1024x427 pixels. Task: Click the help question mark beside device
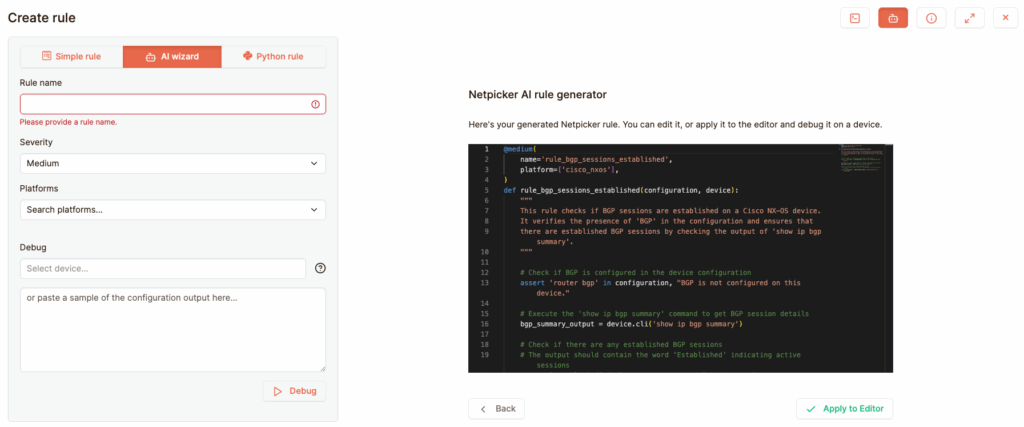320,268
